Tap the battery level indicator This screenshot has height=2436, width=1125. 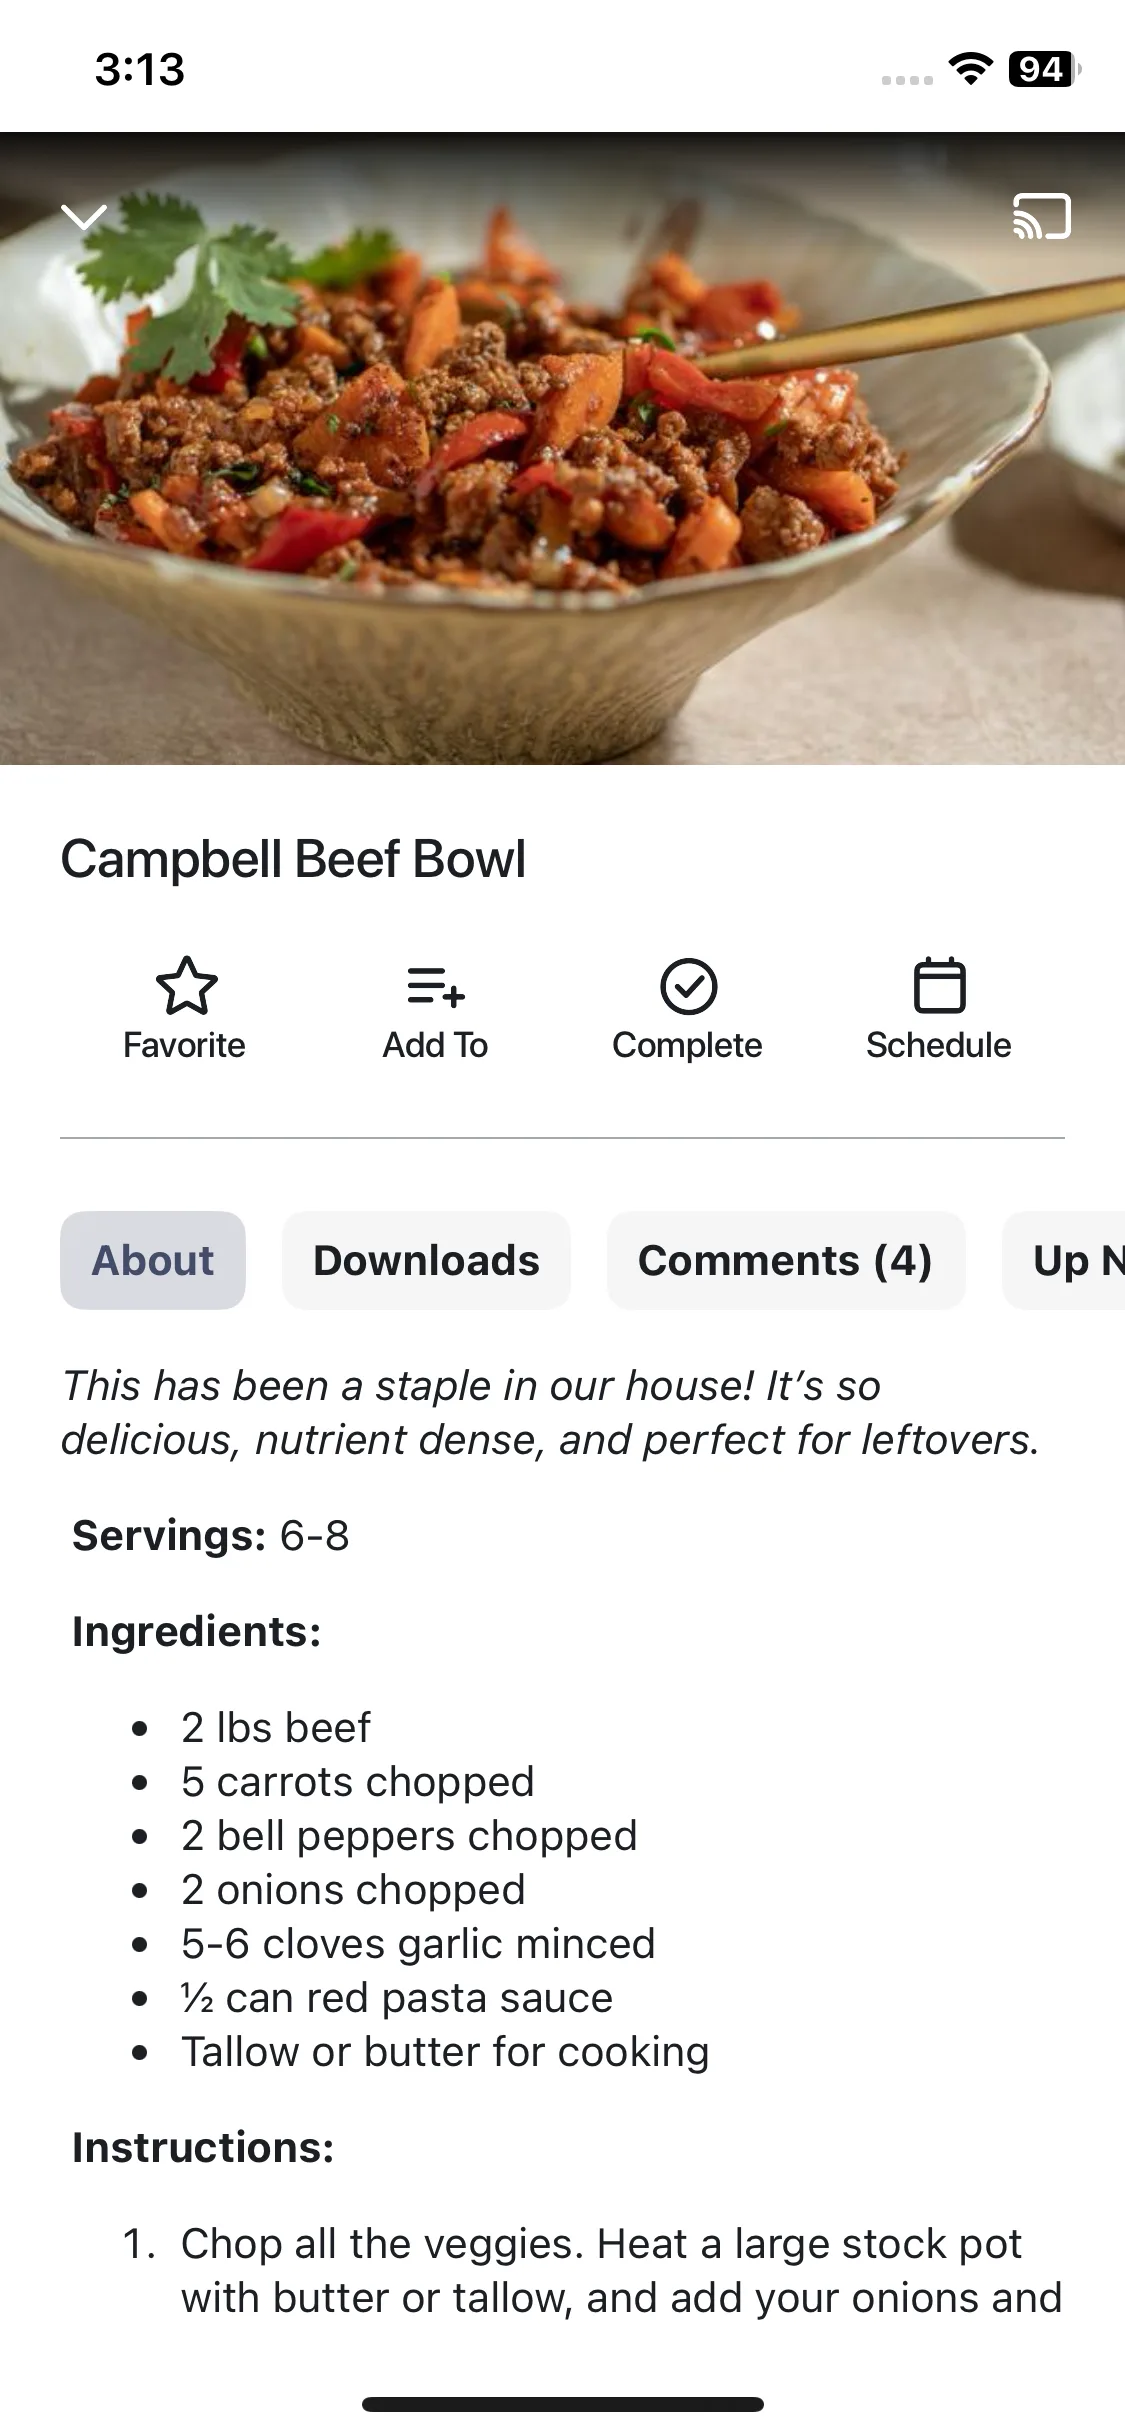tap(1043, 69)
